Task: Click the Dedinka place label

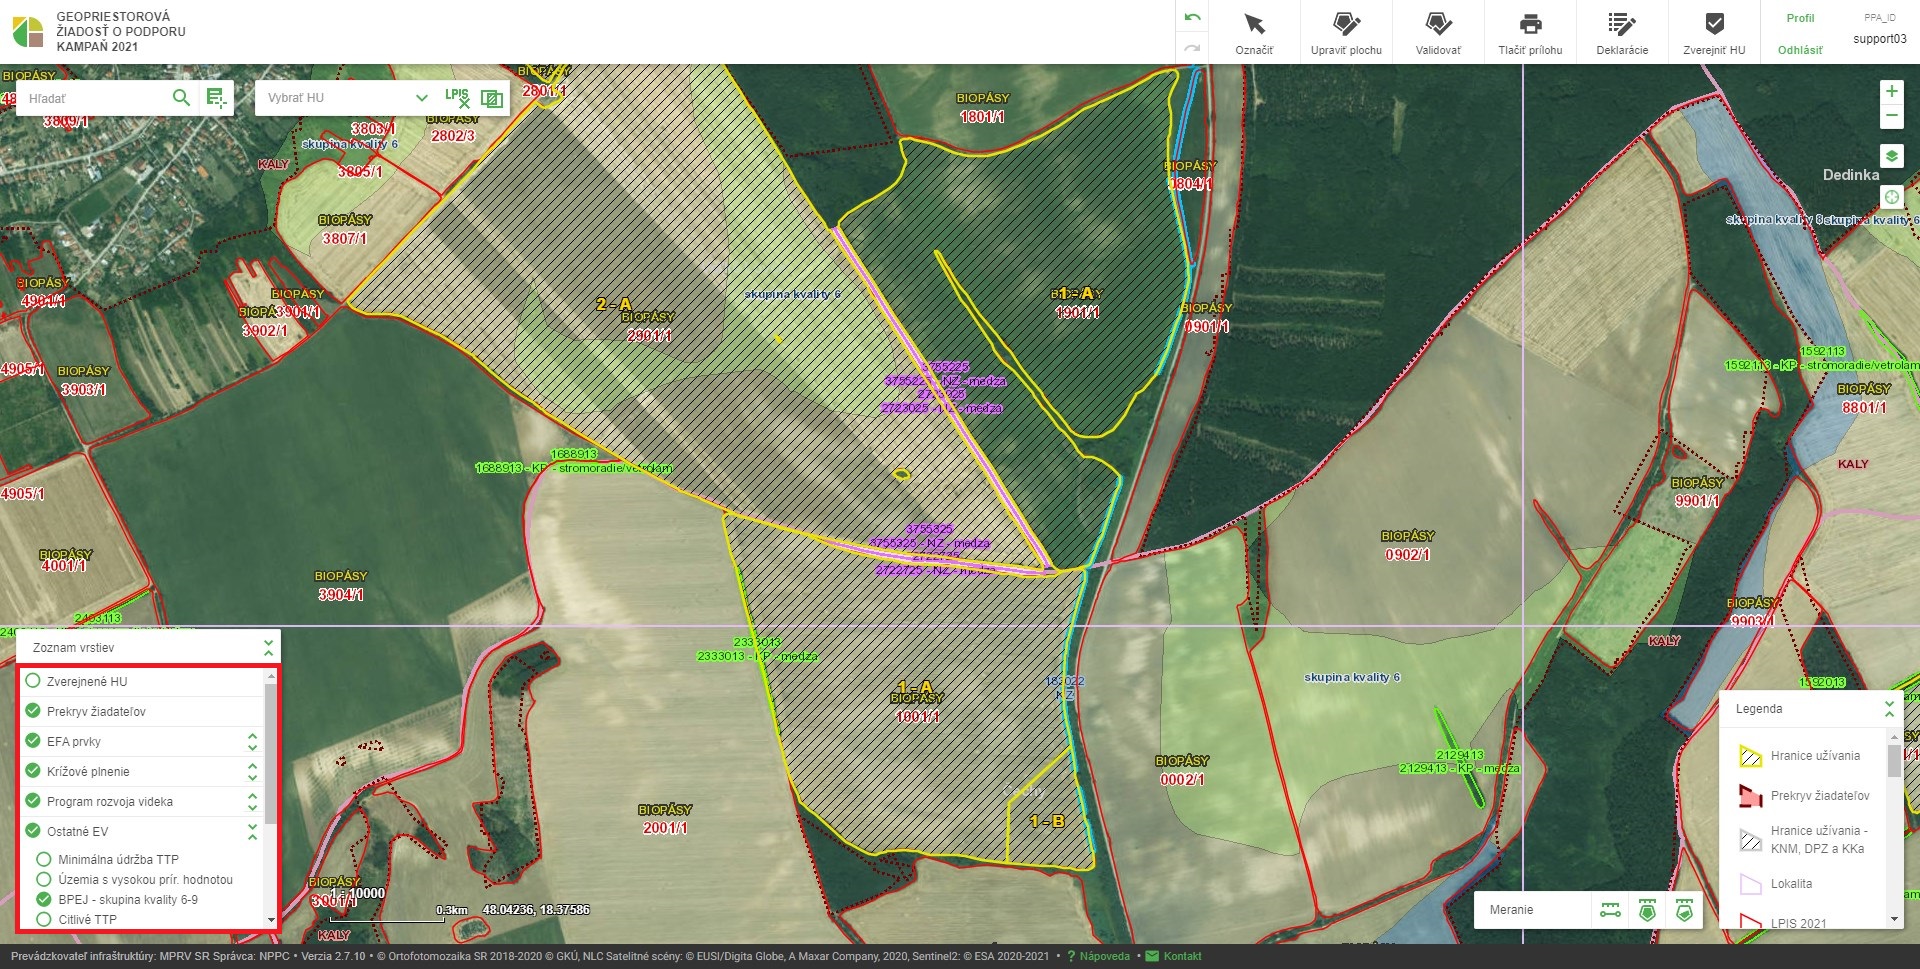Action: (x=1851, y=175)
